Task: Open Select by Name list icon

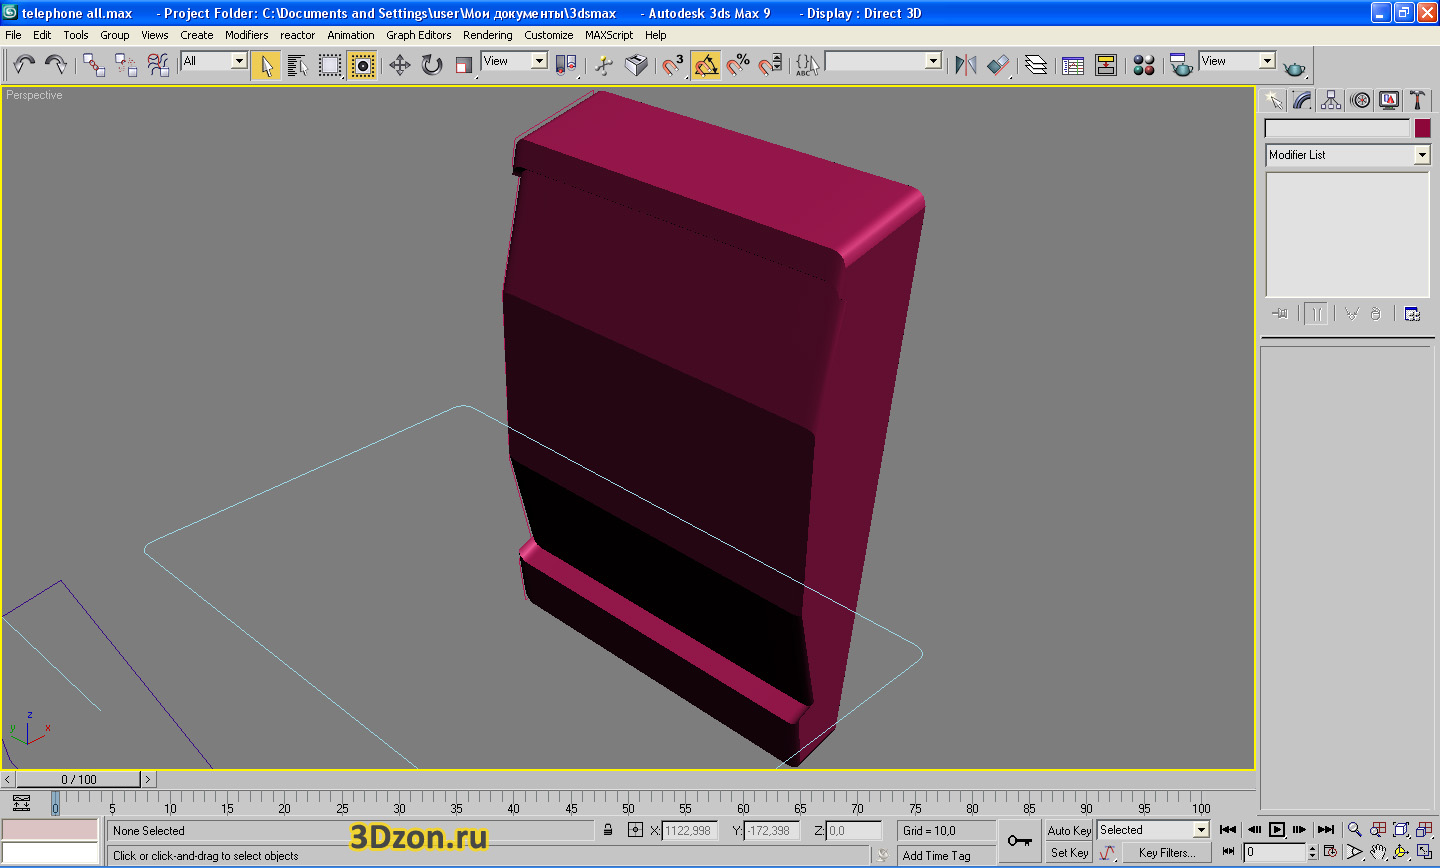Action: [298, 65]
